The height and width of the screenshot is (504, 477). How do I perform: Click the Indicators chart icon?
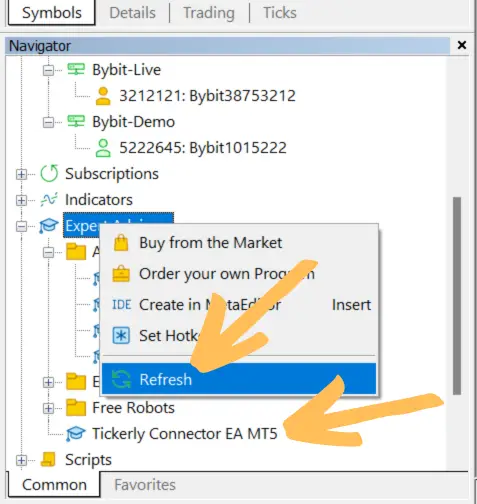pyautogui.click(x=49, y=200)
